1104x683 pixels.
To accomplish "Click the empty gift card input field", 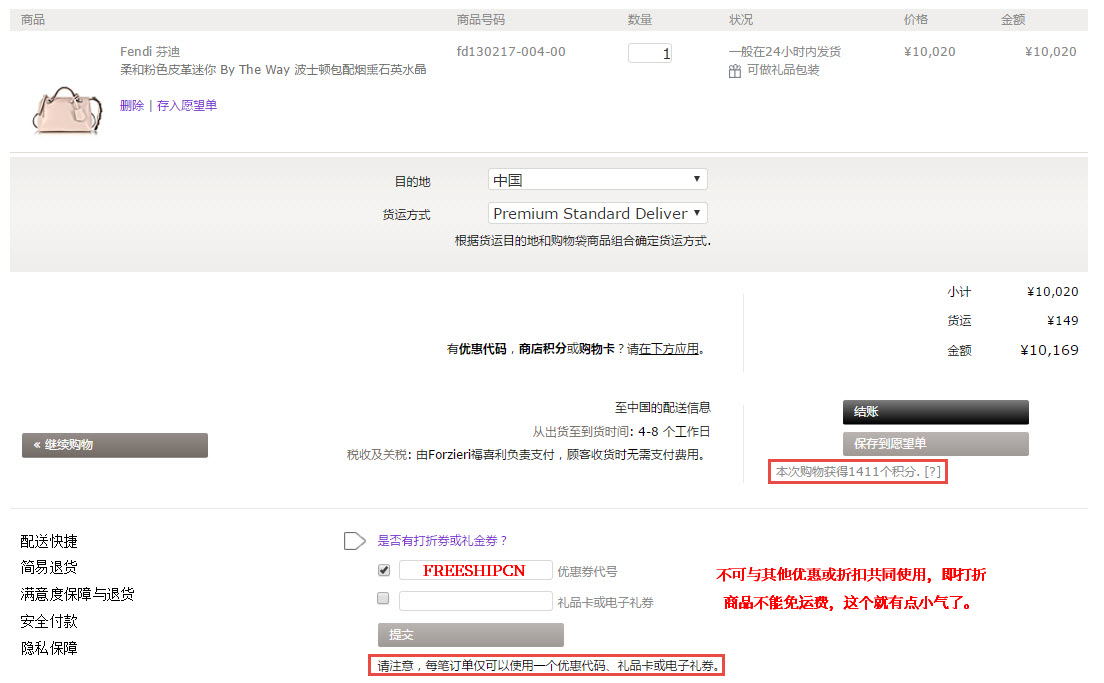I will point(475,601).
